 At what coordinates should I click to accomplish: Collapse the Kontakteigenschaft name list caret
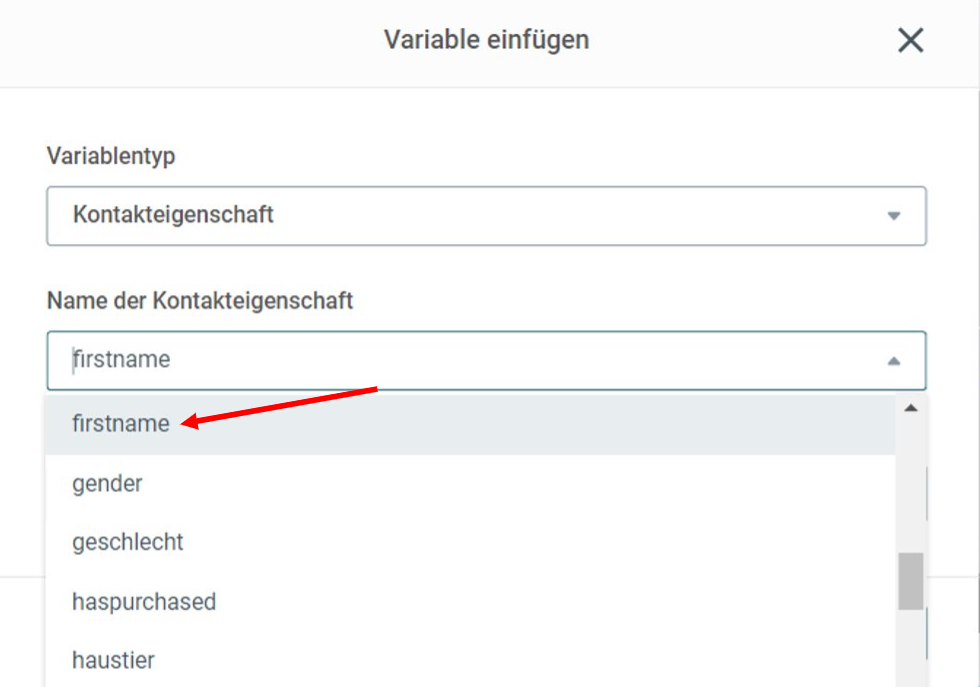tap(894, 361)
